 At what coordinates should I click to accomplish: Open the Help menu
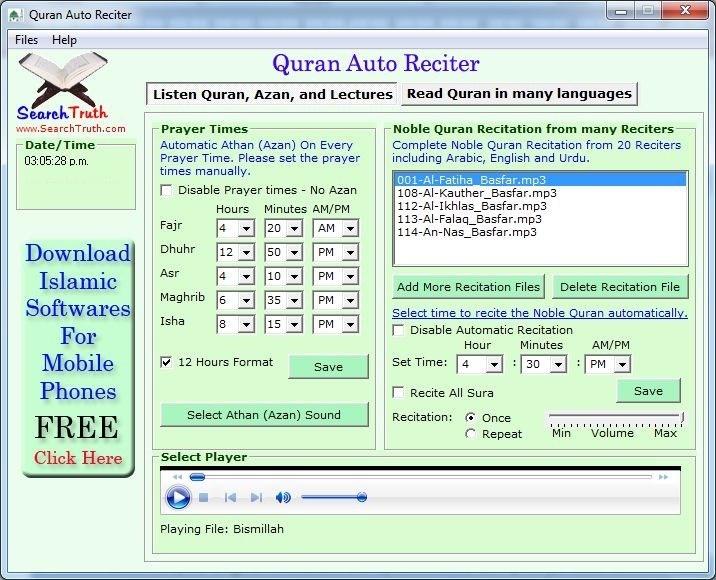tap(64, 40)
